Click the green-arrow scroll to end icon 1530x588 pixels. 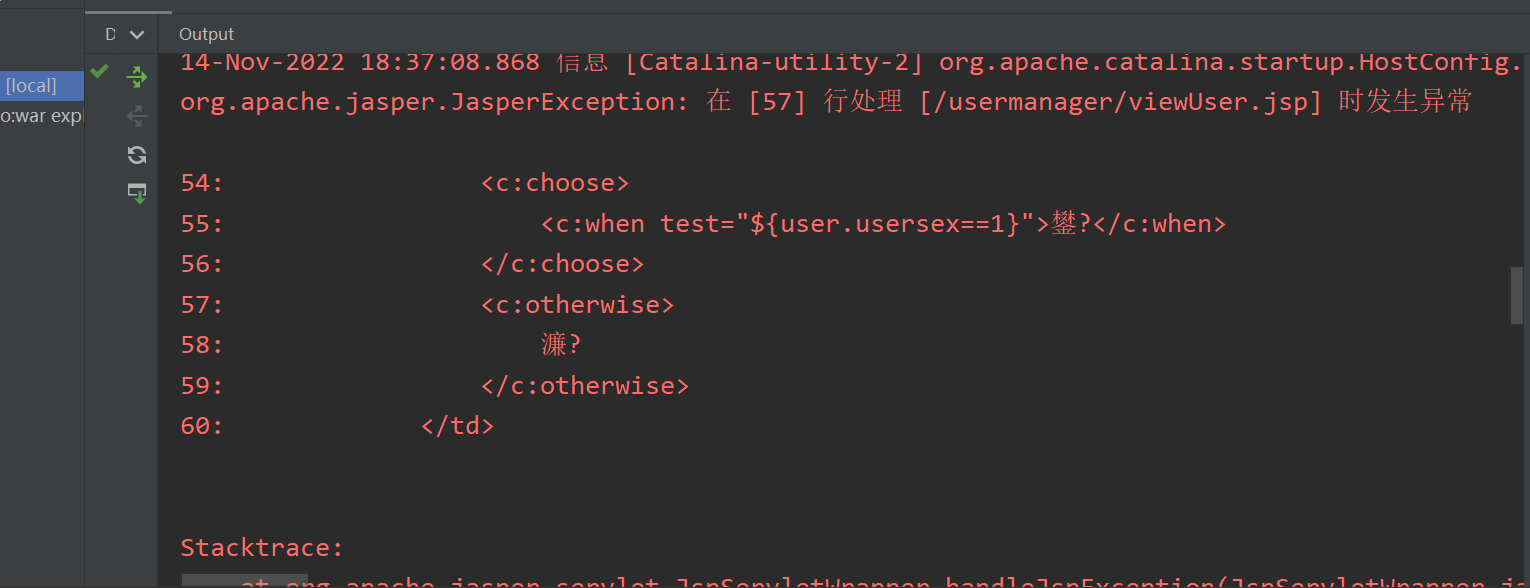137,193
